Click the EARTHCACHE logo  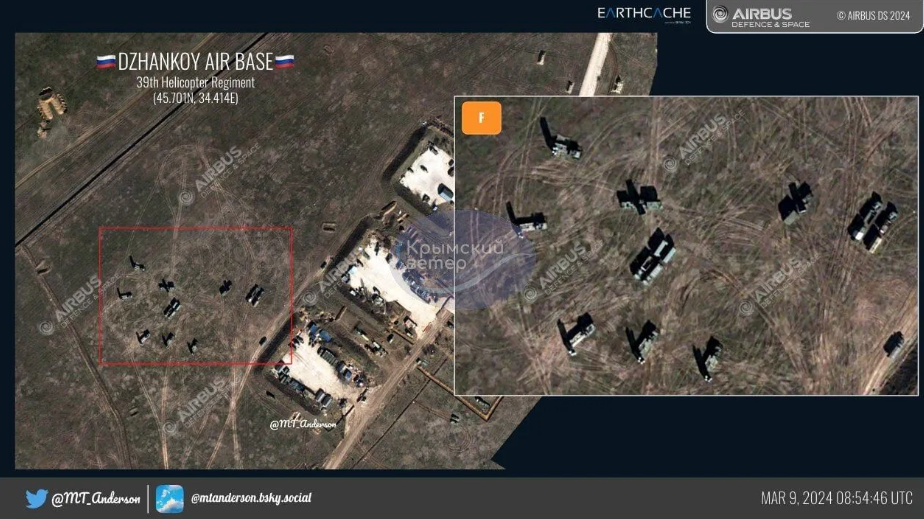click(x=644, y=14)
